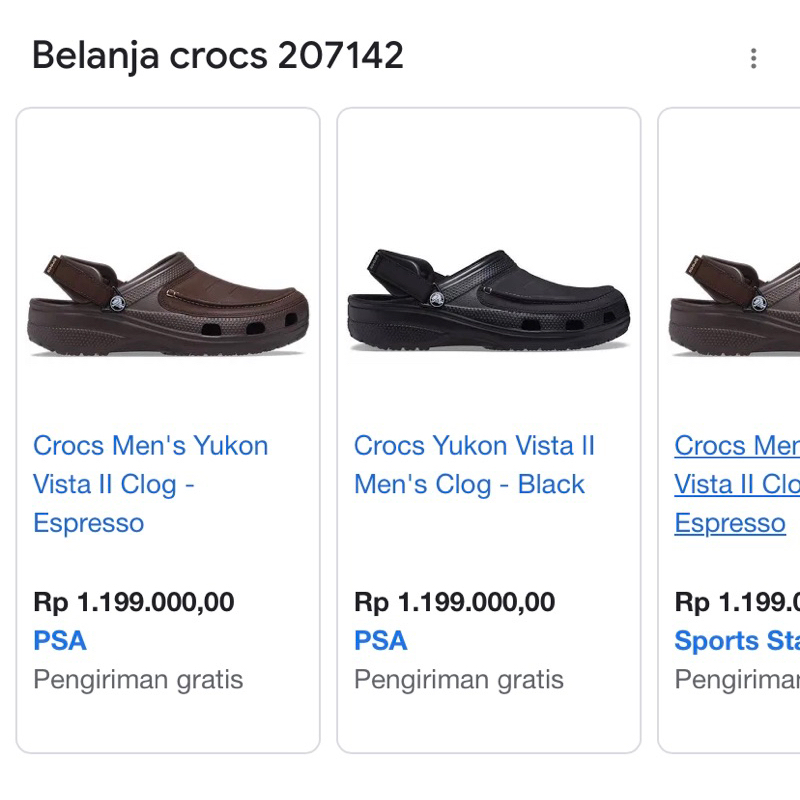Screen dimensions: 800x800
Task: Select the second product card
Action: [x=487, y=430]
